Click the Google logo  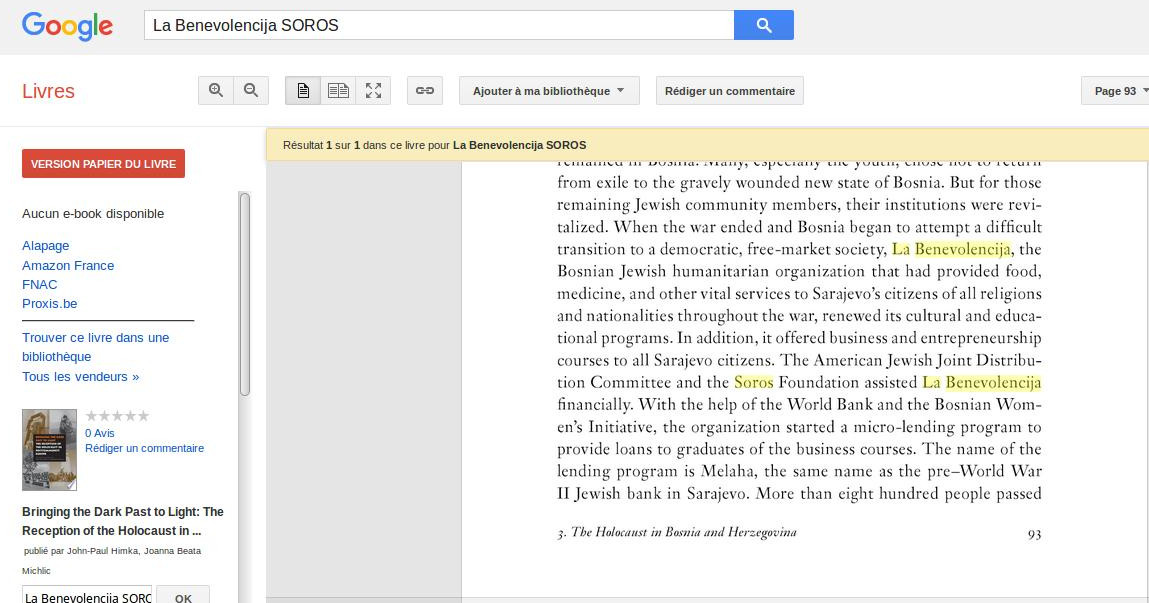point(67,27)
